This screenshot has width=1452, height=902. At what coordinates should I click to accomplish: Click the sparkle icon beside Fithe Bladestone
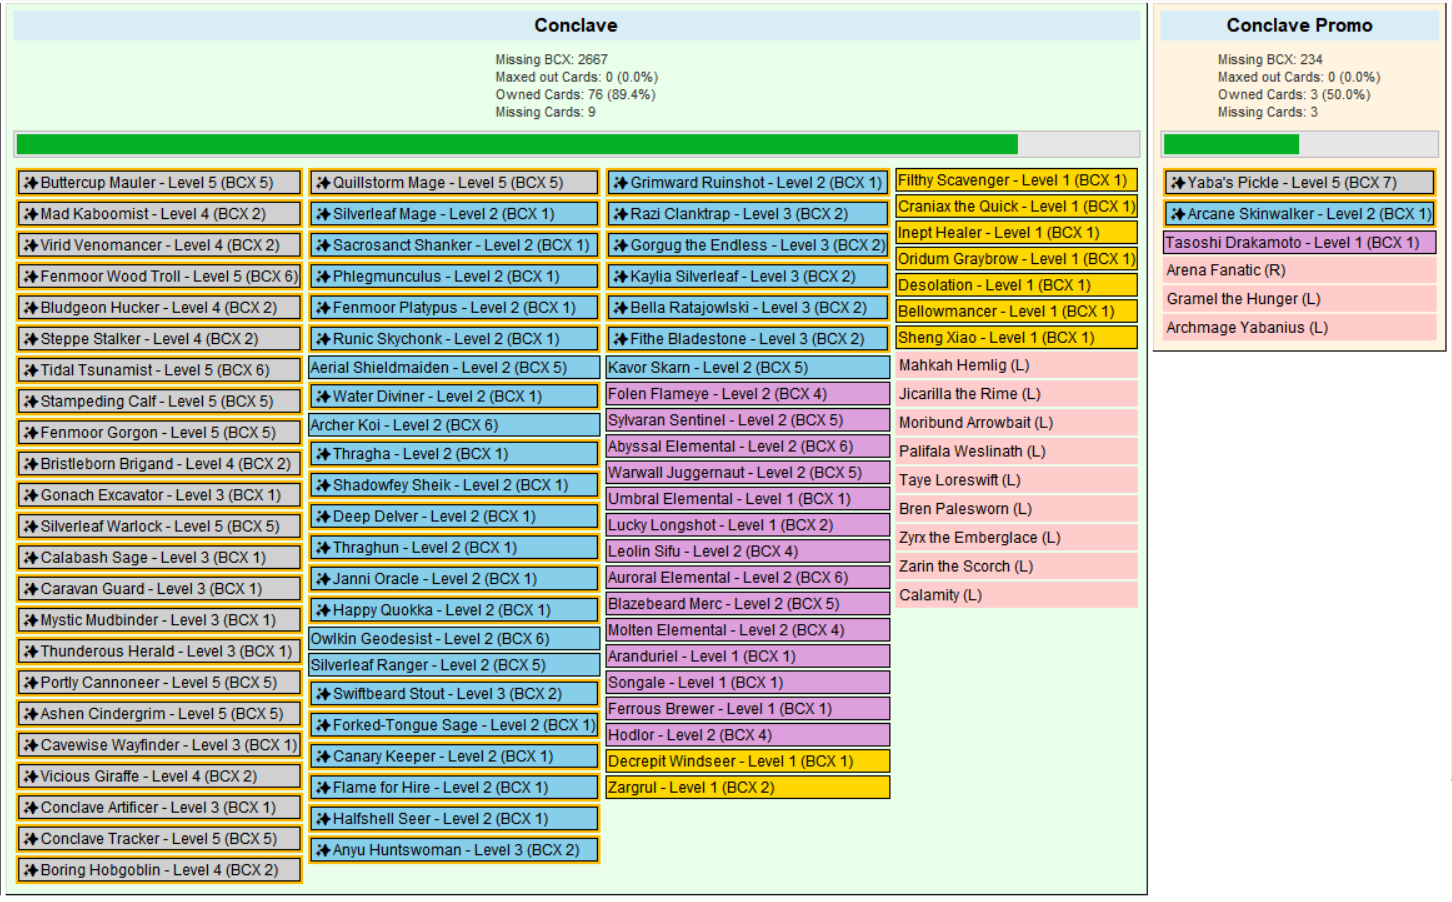(x=621, y=339)
